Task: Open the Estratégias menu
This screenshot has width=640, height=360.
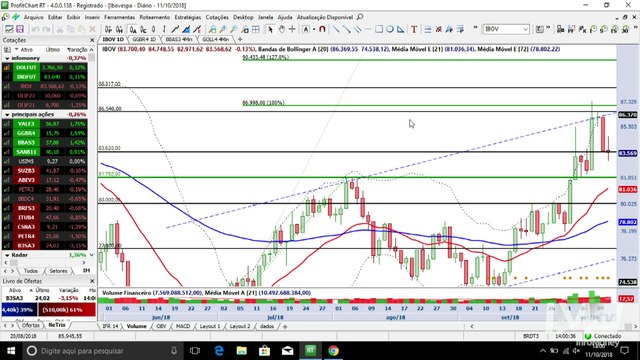Action: pos(187,17)
